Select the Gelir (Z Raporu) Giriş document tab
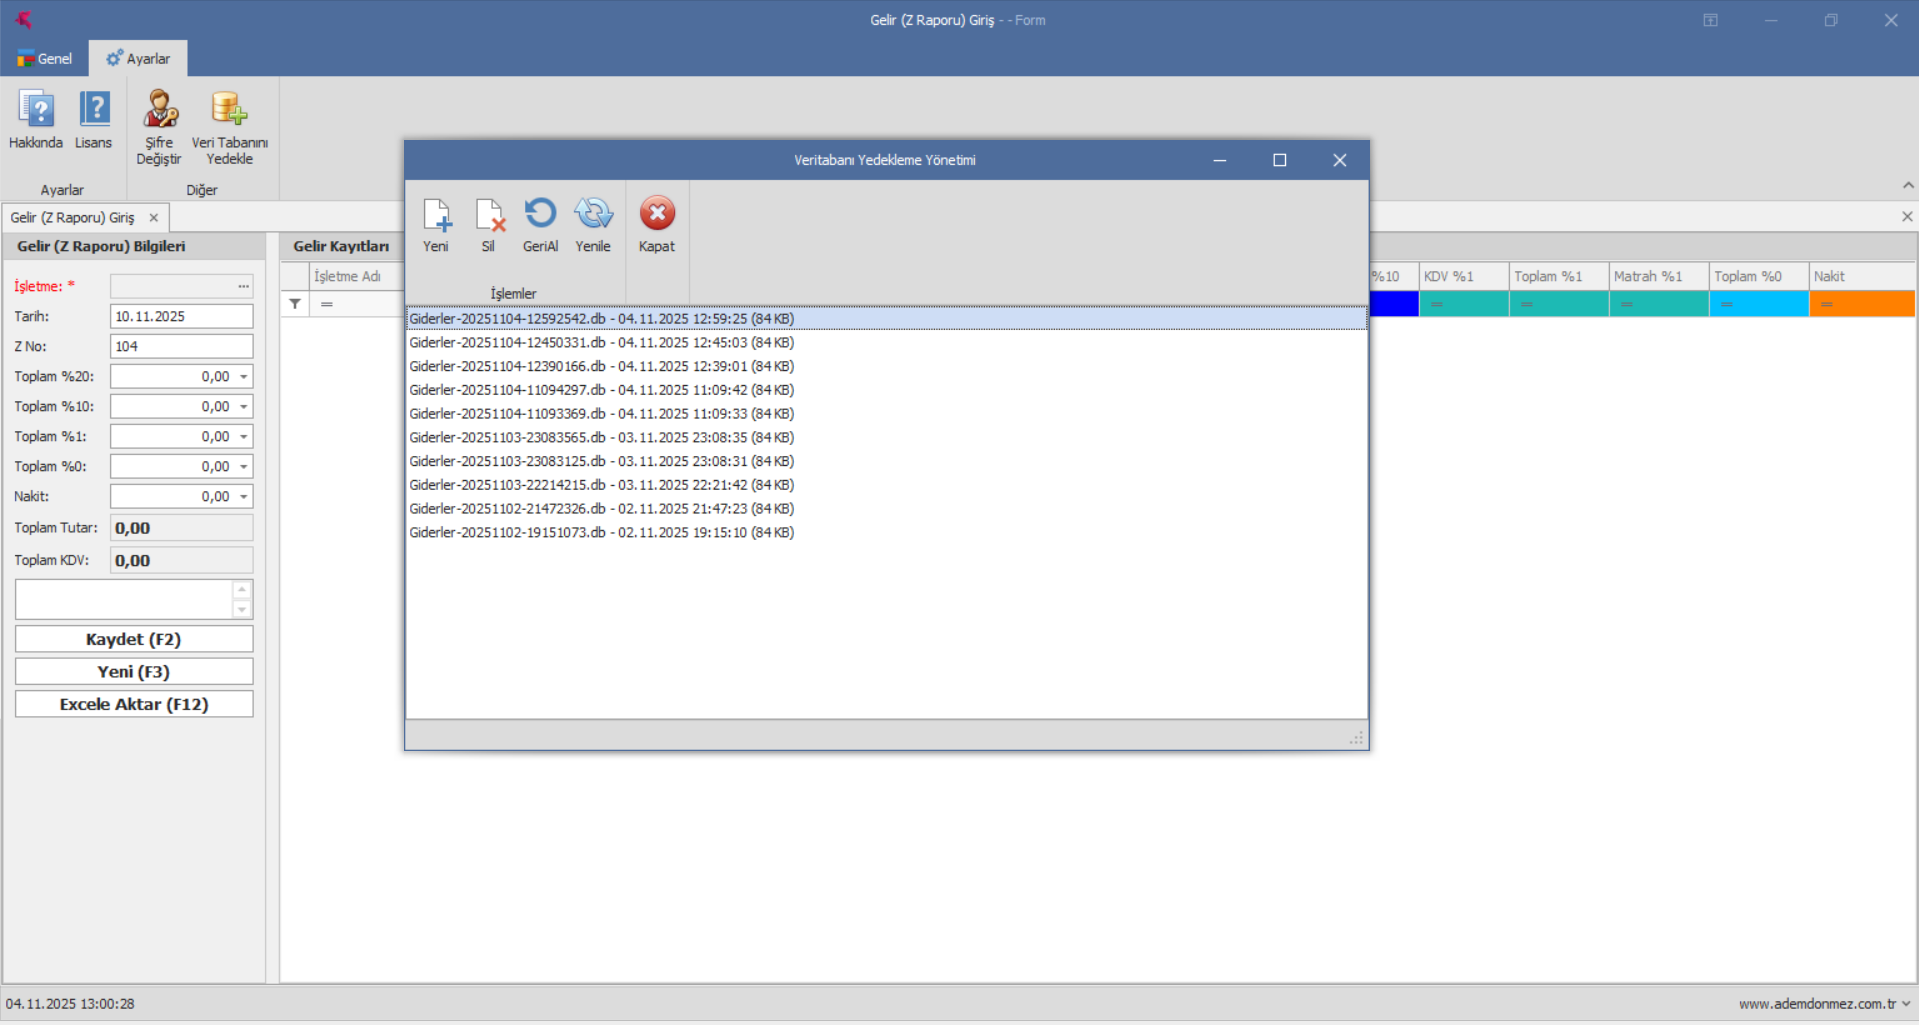Viewport: 1919px width, 1025px height. tap(72, 218)
